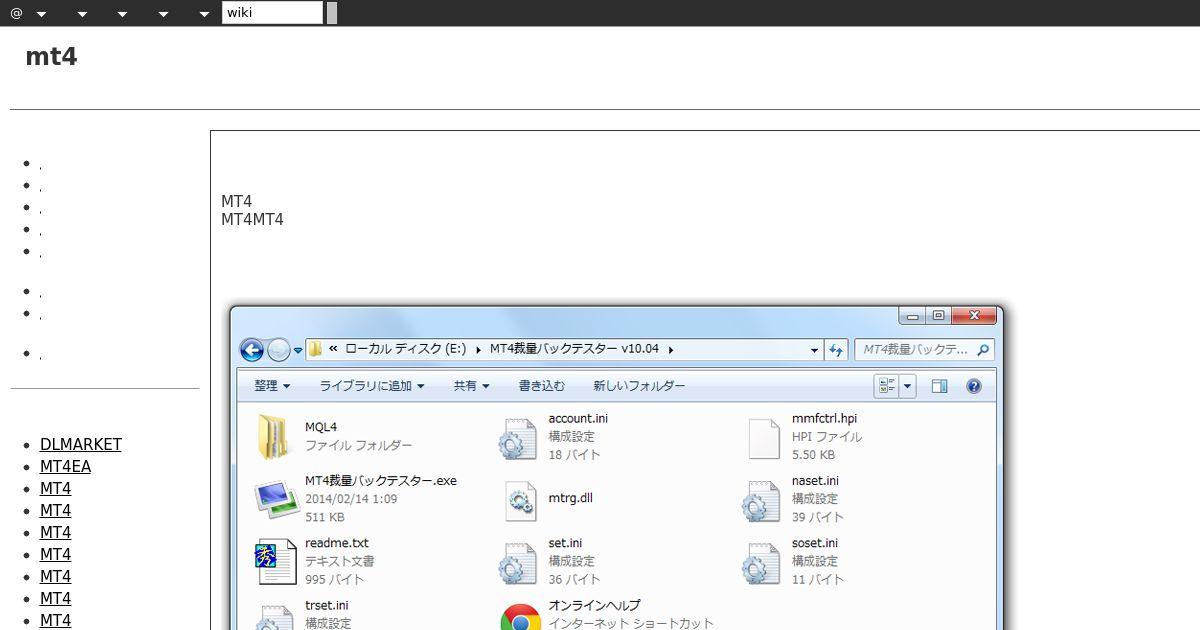The image size is (1200, 630).
Task: Click the button beside wiki search box
Action: (332, 13)
